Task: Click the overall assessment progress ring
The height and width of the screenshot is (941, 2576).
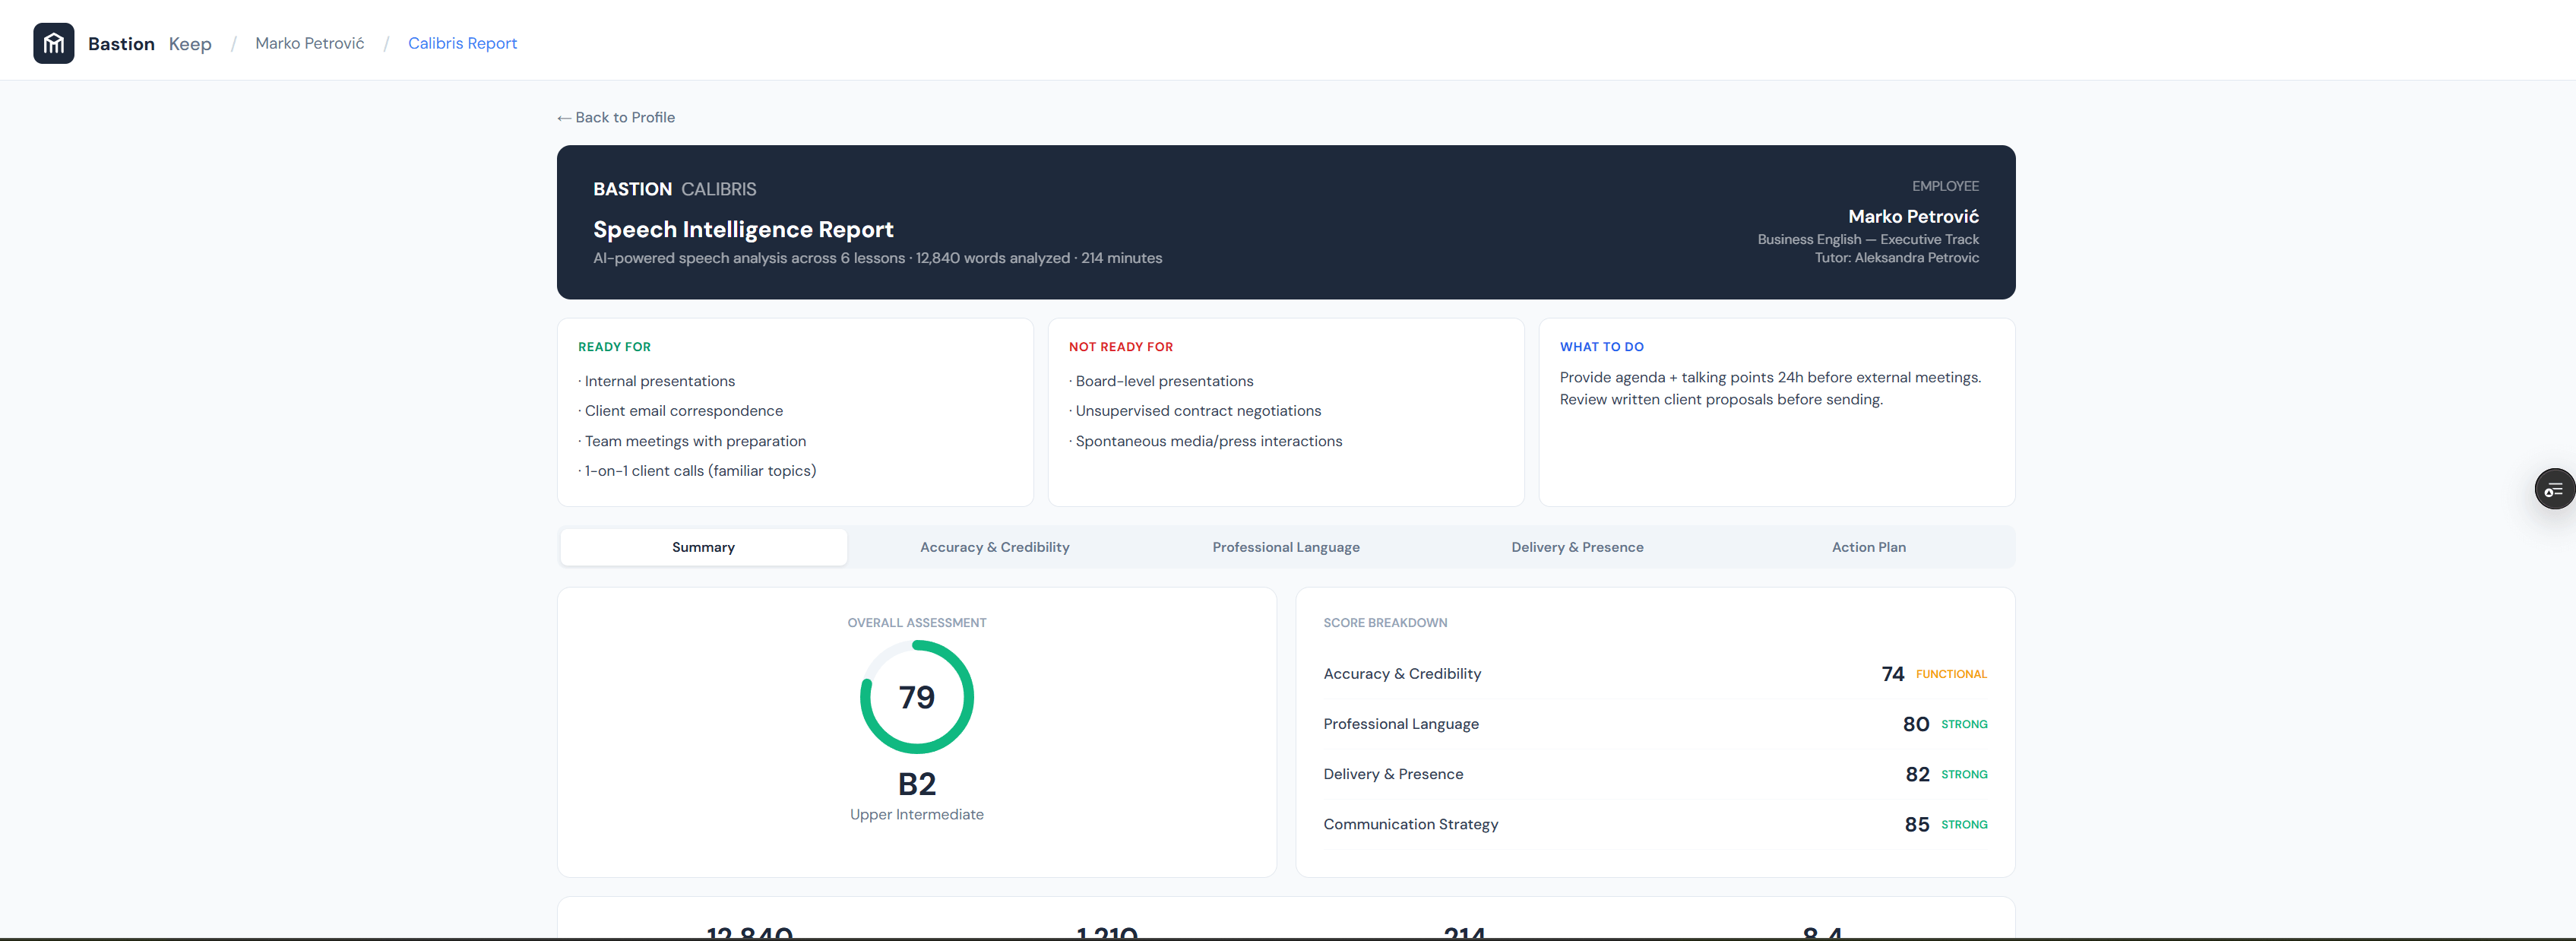Action: (916, 696)
